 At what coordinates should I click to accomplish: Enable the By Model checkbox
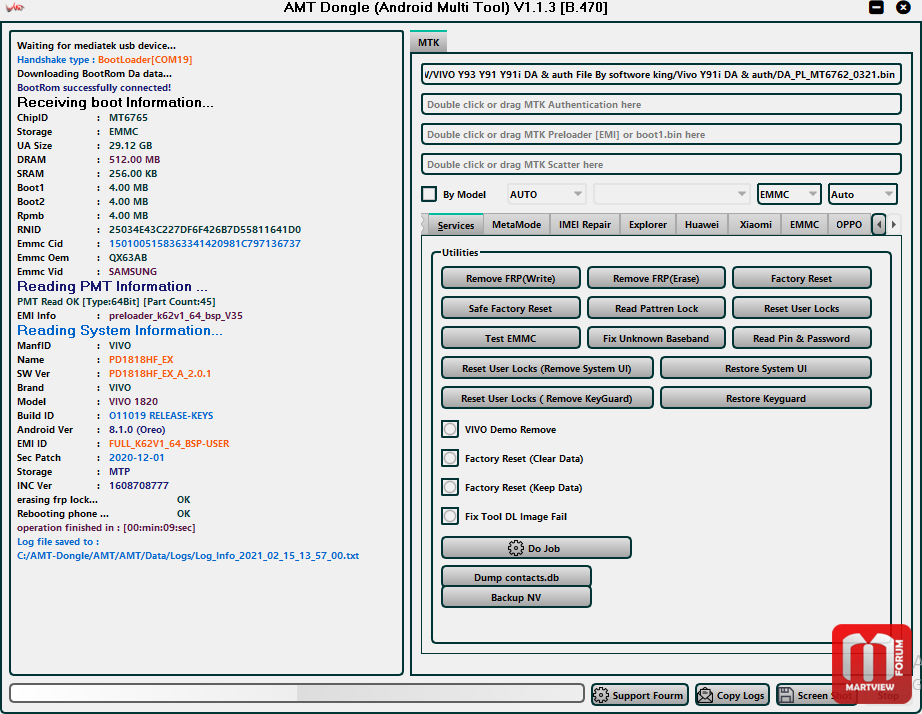[x=429, y=194]
